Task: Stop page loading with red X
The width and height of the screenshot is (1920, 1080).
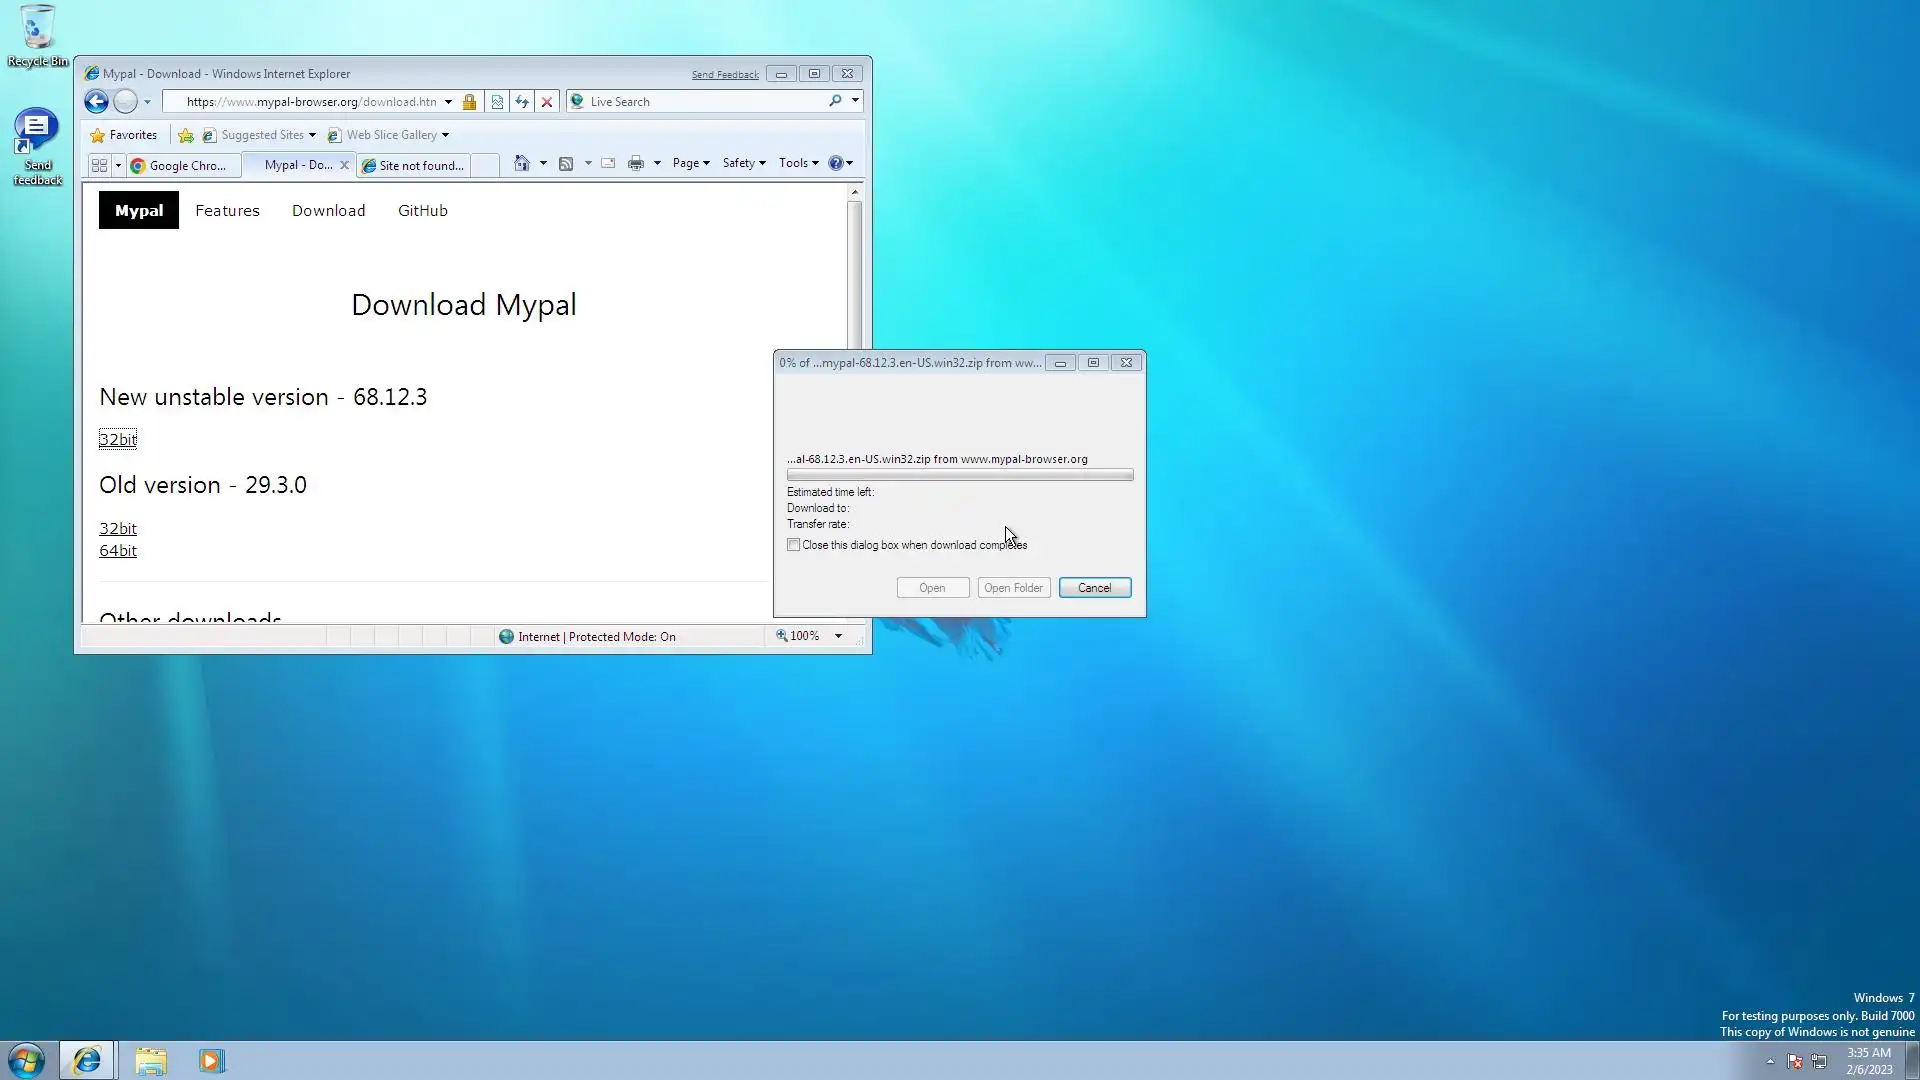Action: (x=547, y=102)
